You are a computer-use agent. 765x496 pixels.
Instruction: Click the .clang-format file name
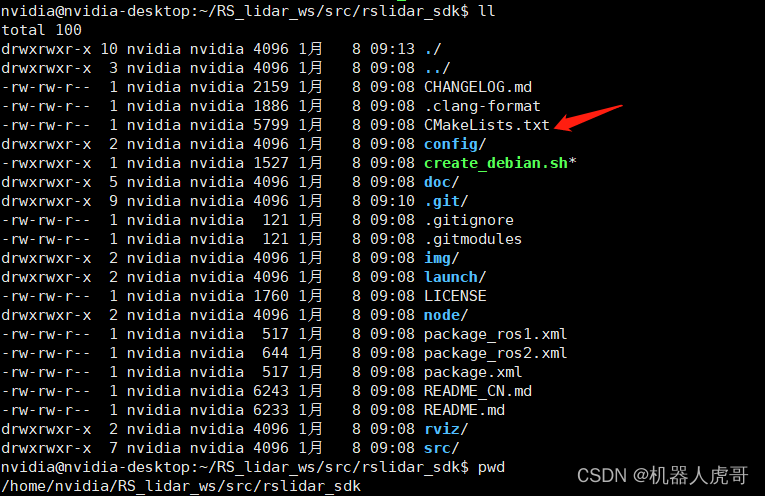coord(482,106)
